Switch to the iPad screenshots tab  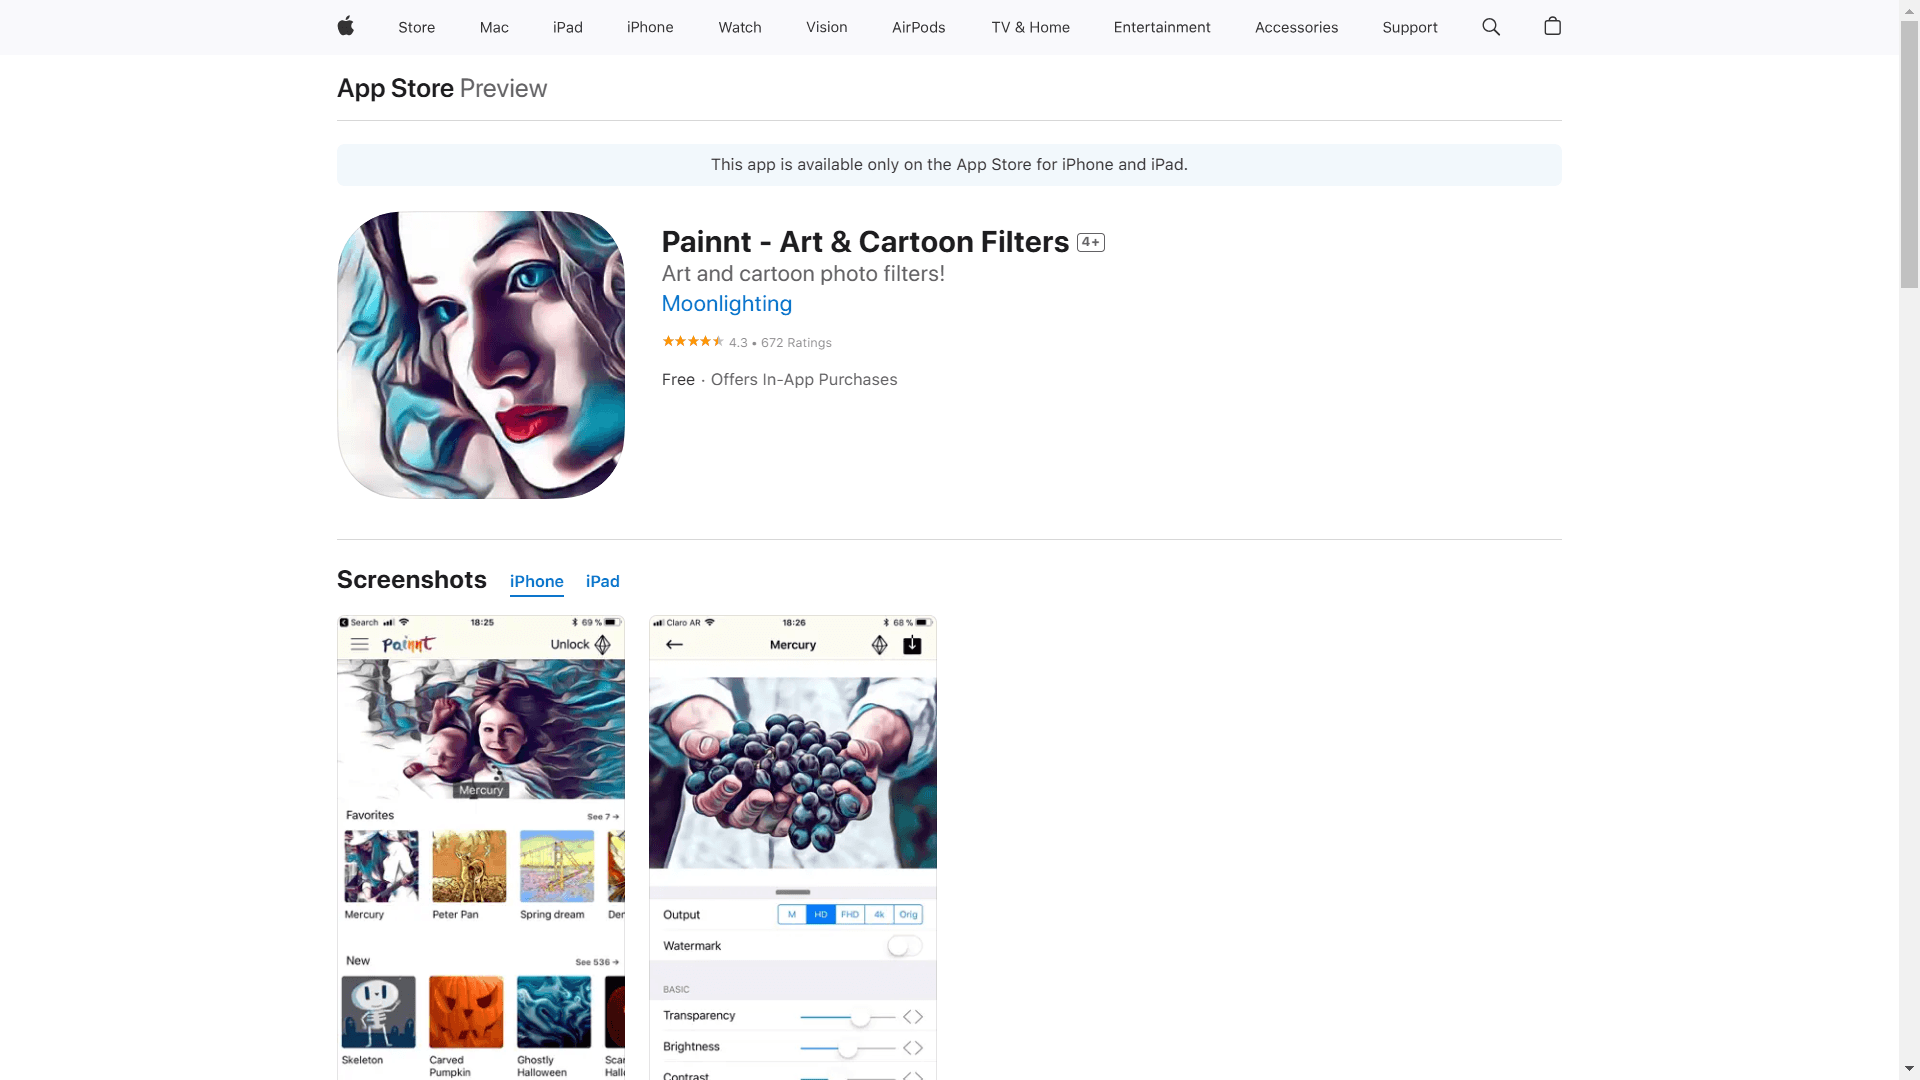(x=602, y=581)
